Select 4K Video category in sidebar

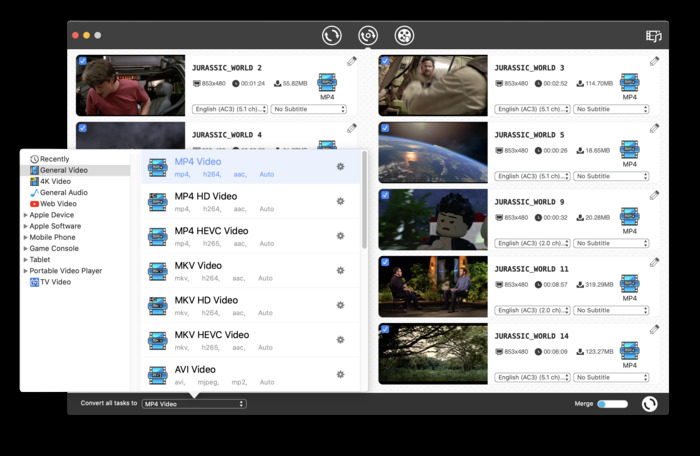(55, 181)
